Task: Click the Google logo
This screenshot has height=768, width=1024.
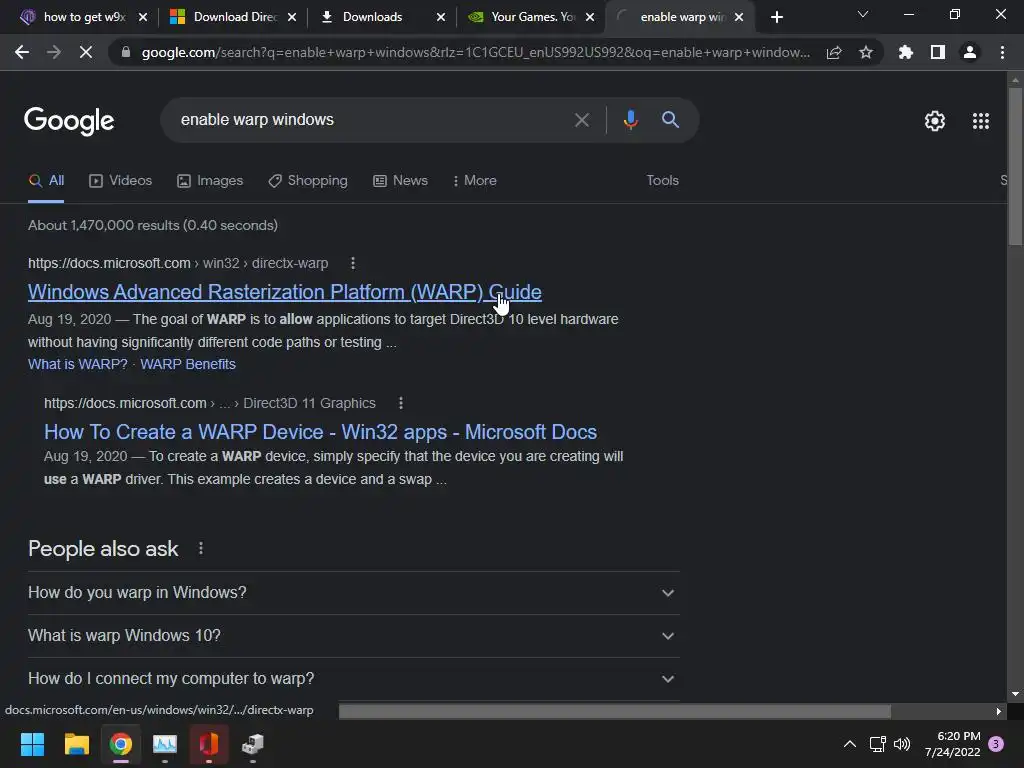Action: pyautogui.click(x=69, y=121)
